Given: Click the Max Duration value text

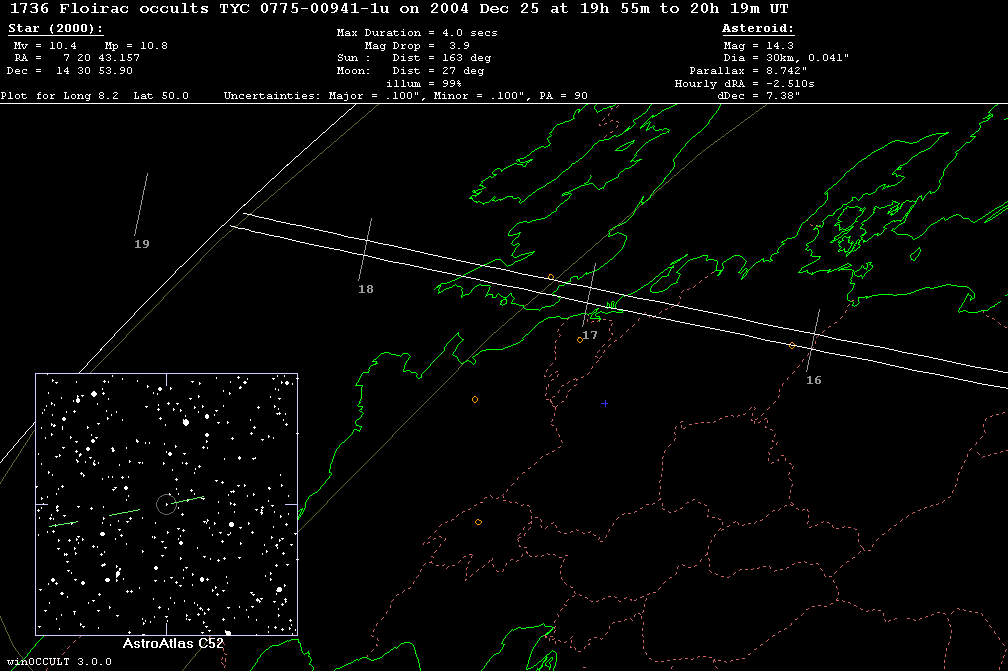Looking at the screenshot, I should click(417, 33).
